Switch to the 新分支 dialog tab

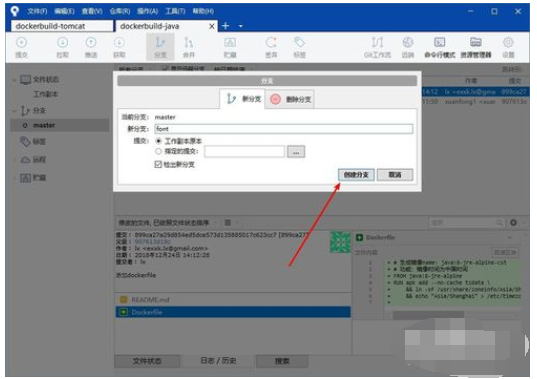pos(243,99)
